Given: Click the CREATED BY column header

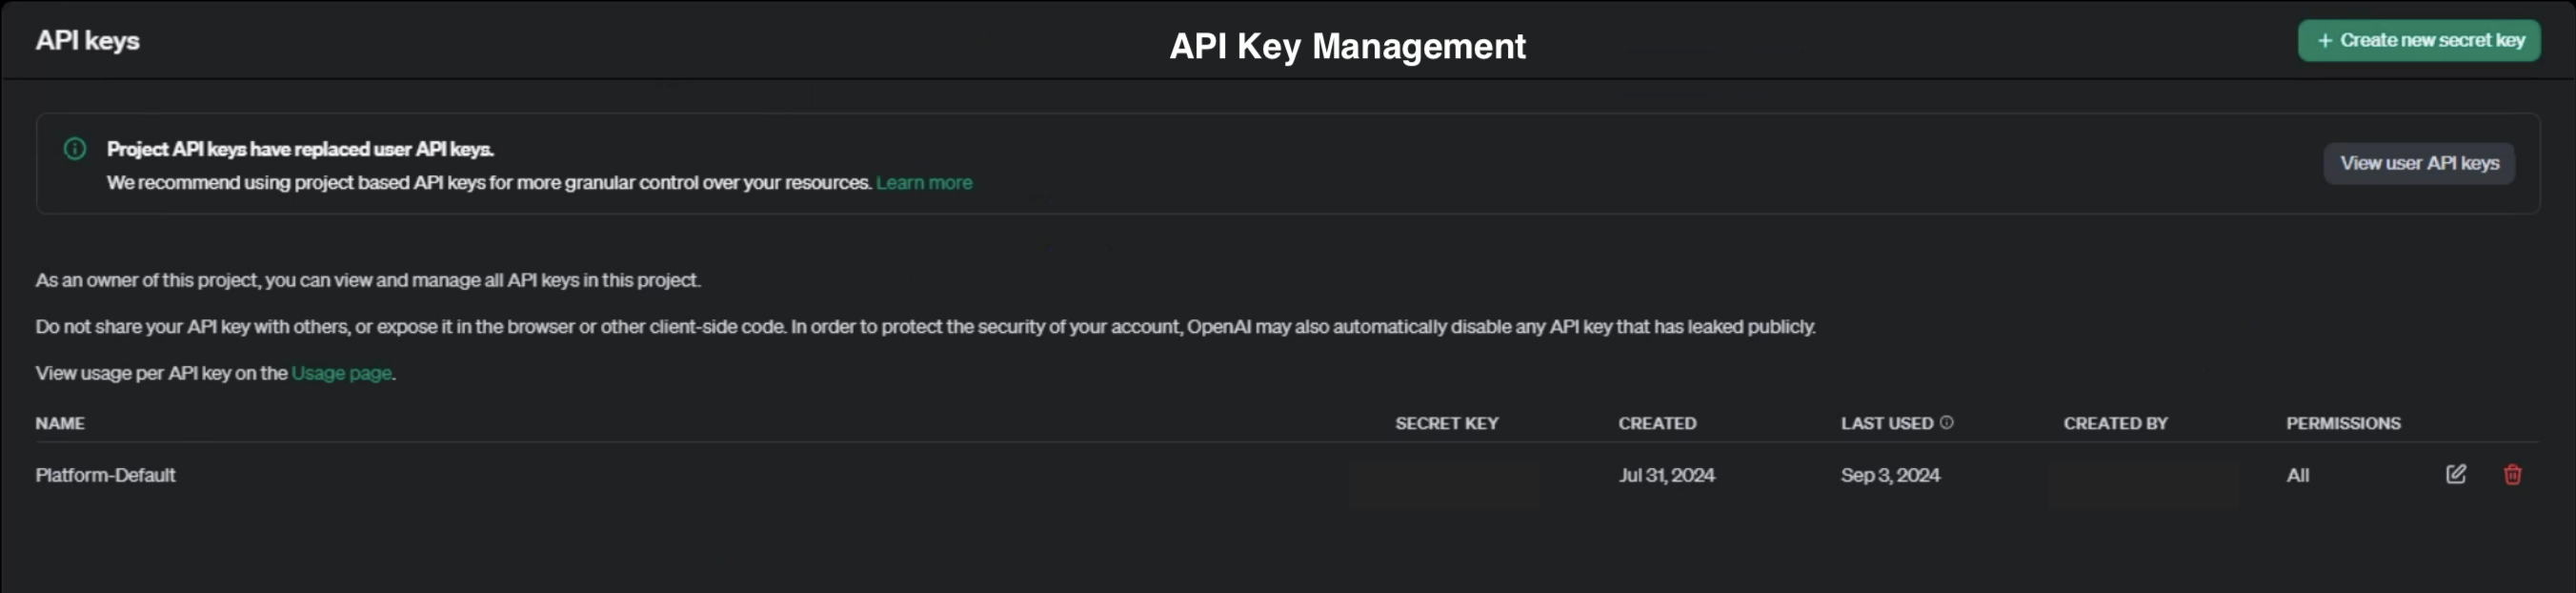Looking at the screenshot, I should (2115, 423).
